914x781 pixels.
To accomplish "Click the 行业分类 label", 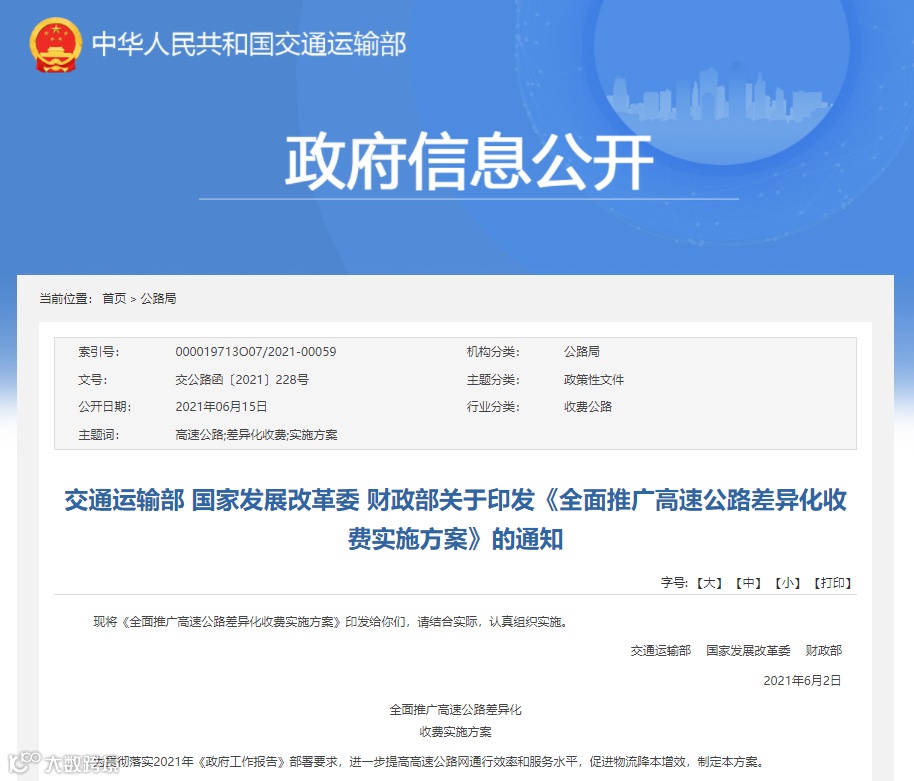I will [x=493, y=406].
